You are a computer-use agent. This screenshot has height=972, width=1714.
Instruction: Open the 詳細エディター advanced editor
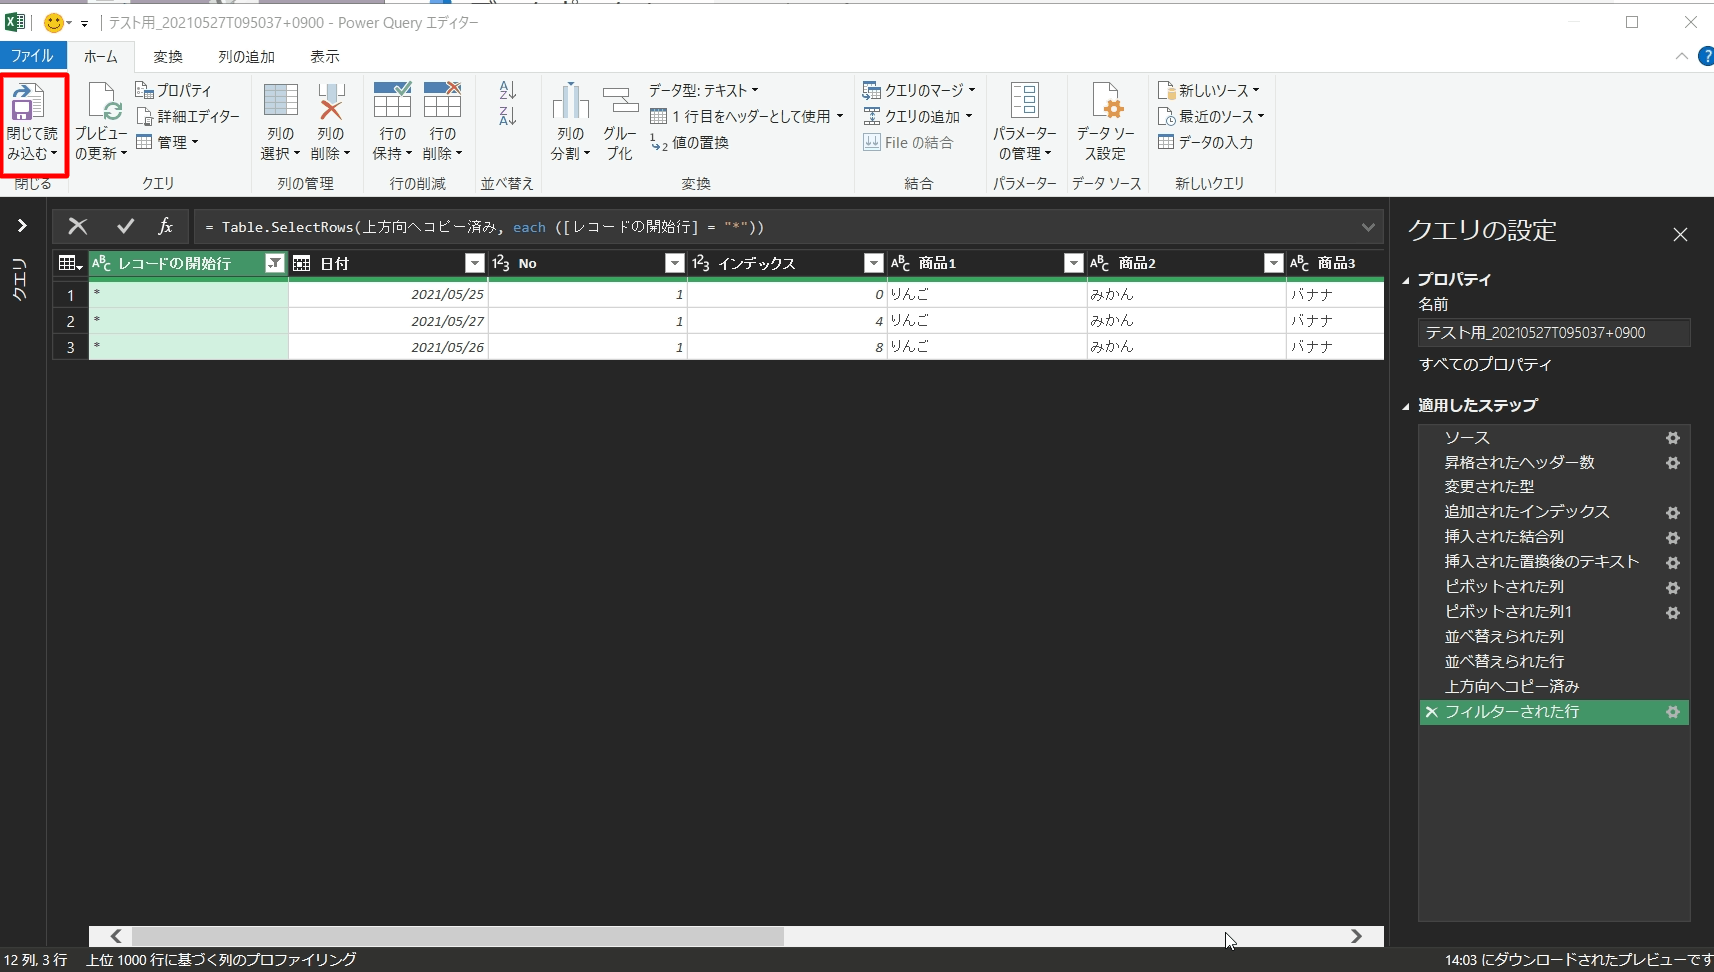(x=188, y=116)
